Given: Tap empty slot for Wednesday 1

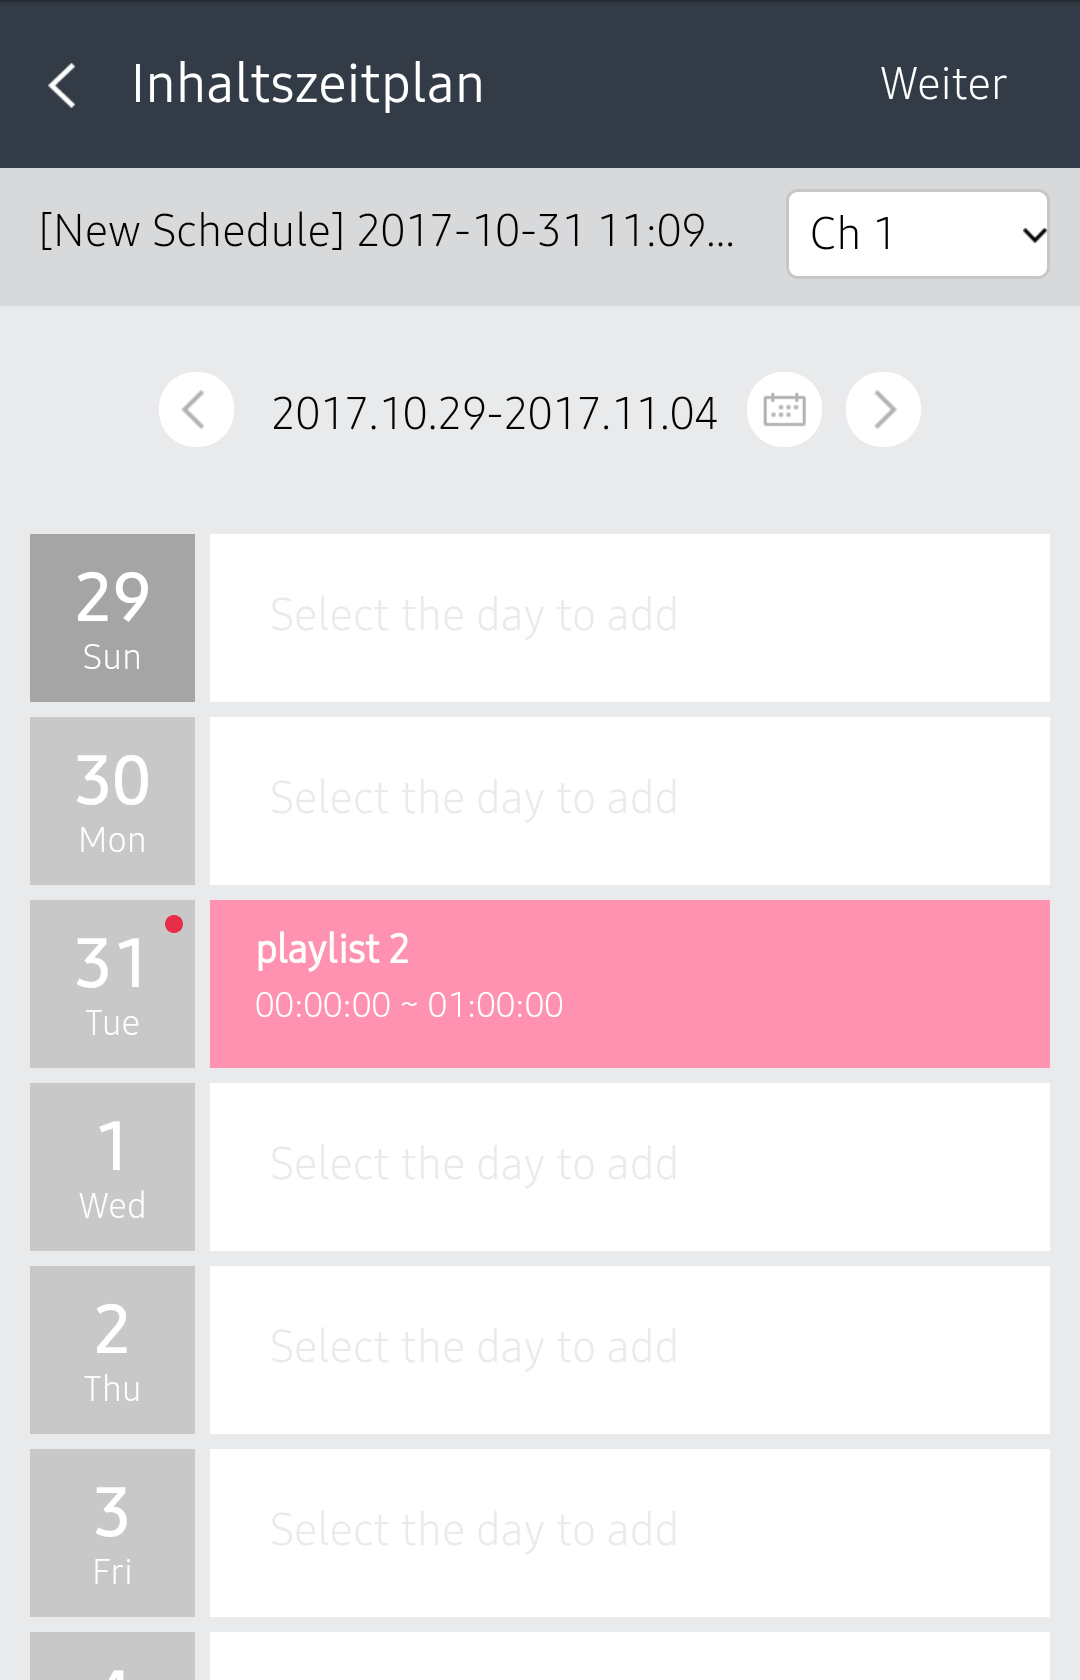Looking at the screenshot, I should pos(630,1167).
